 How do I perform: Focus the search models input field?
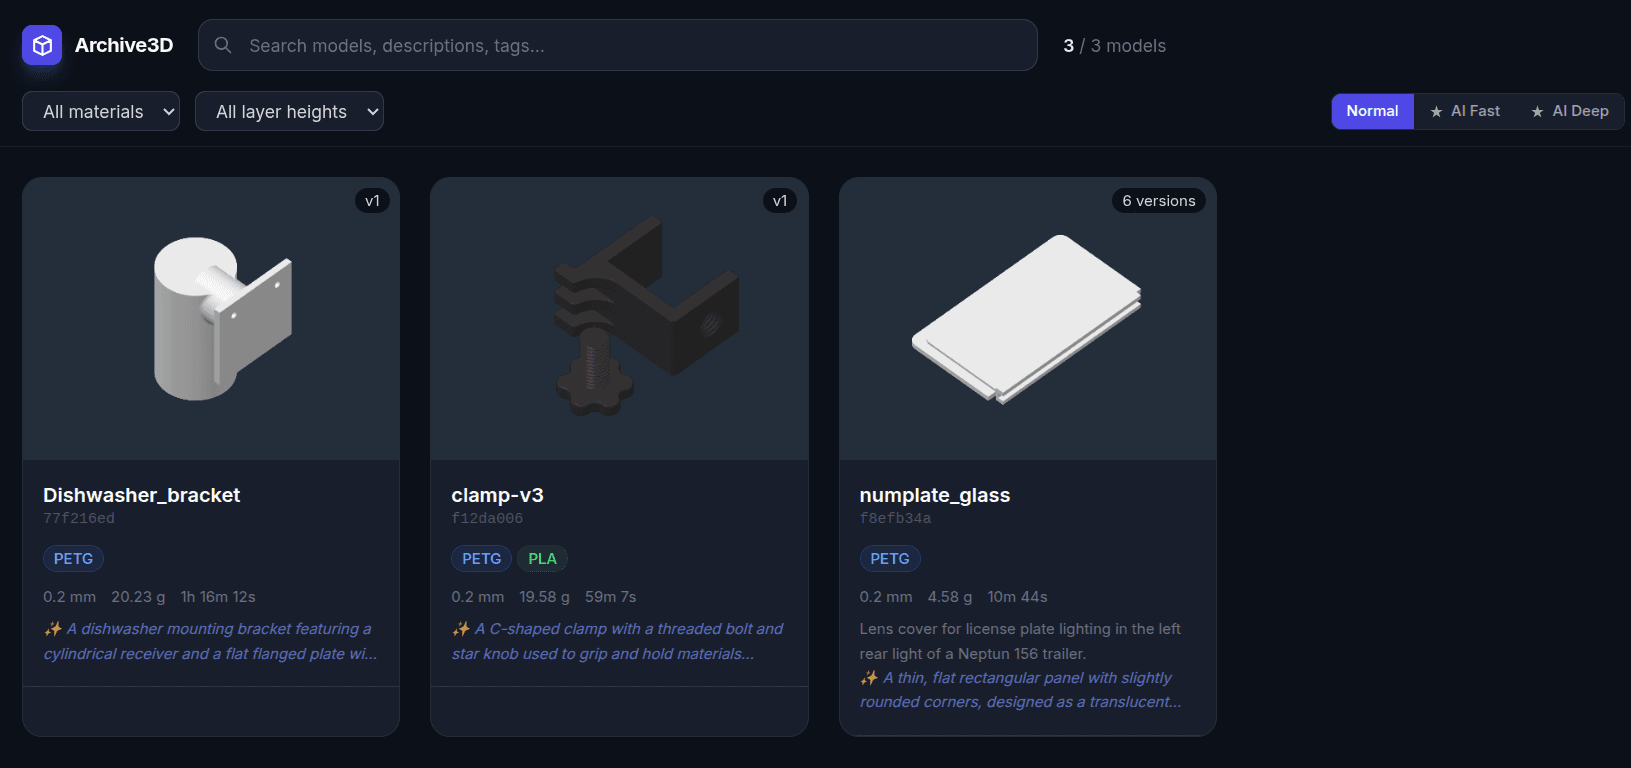tap(617, 45)
